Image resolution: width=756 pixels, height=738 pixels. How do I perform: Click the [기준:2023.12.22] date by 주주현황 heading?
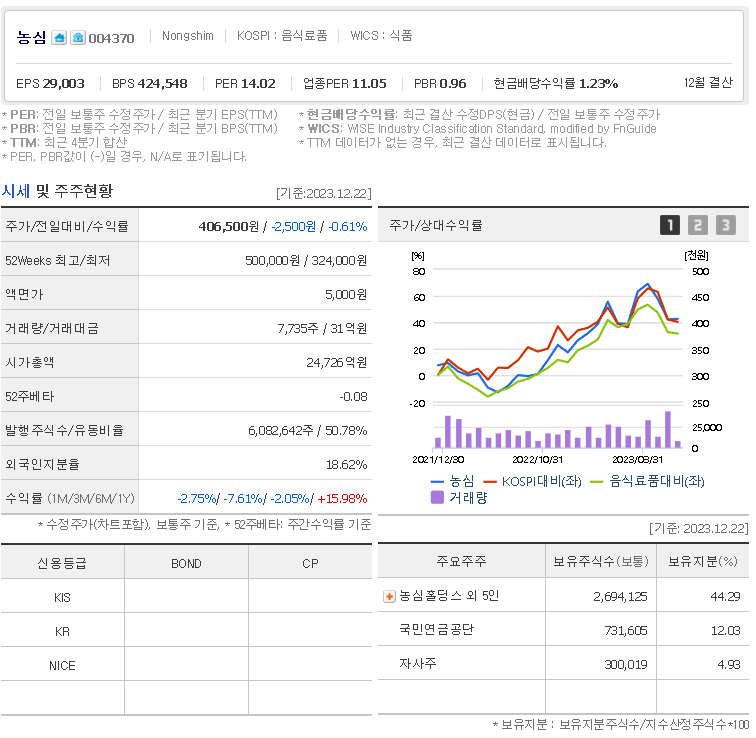coord(324,193)
